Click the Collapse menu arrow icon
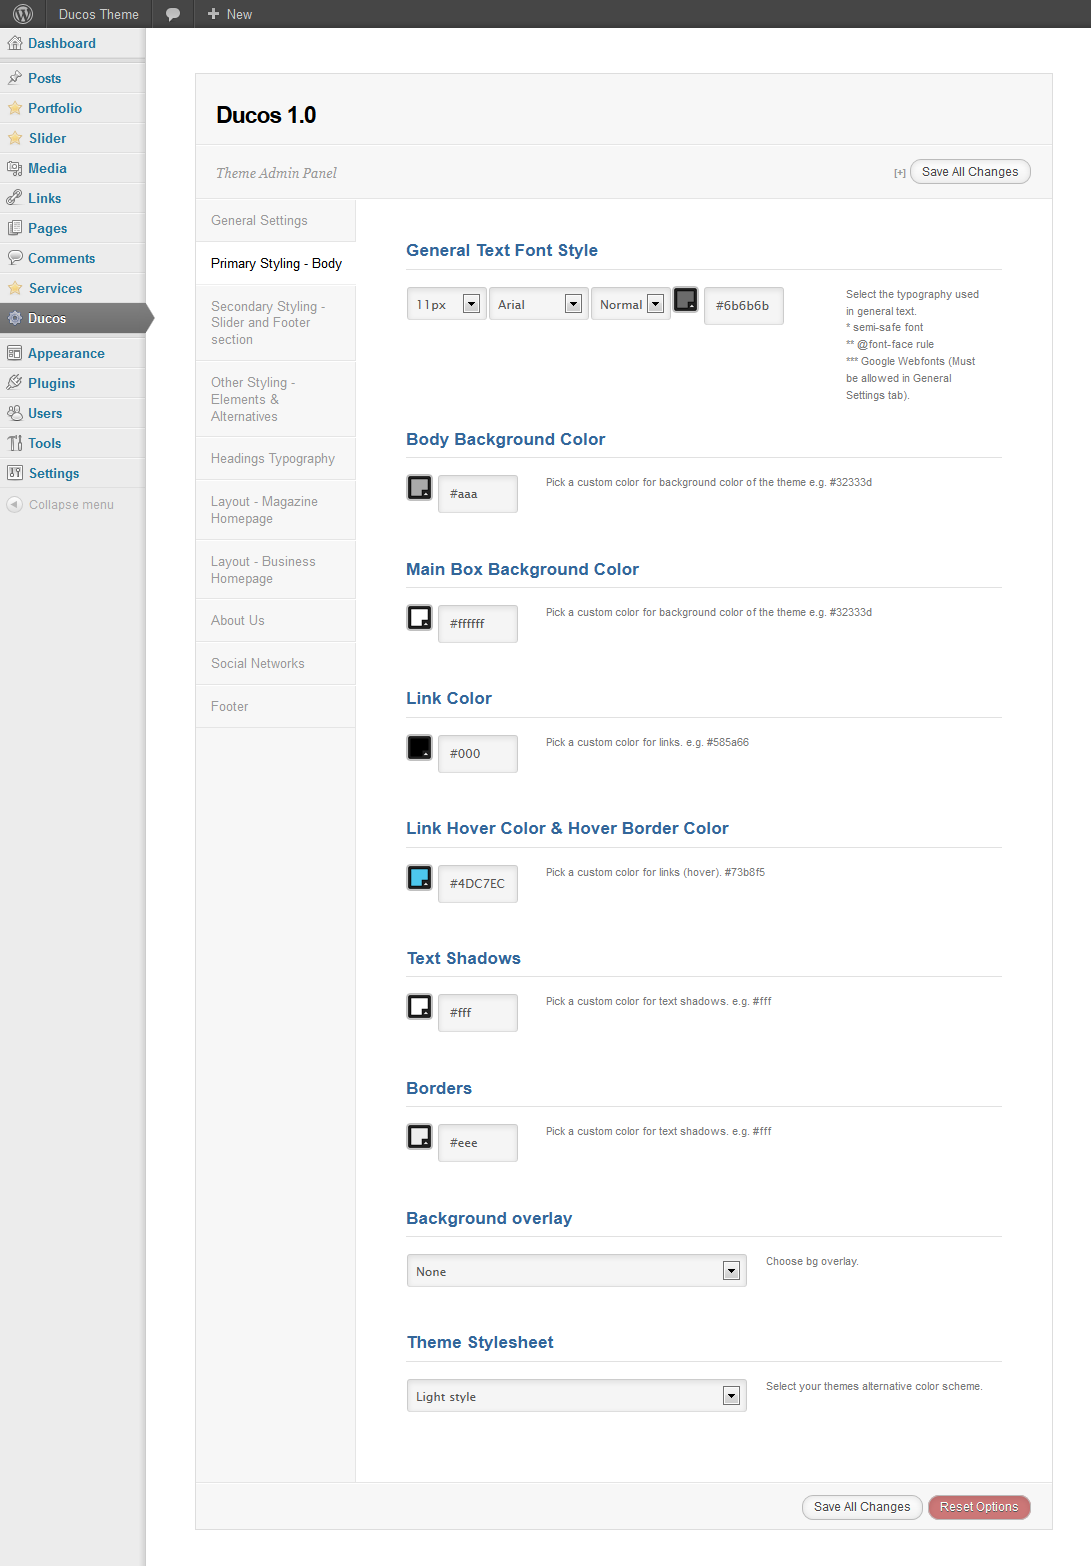1091x1566 pixels. (x=14, y=505)
